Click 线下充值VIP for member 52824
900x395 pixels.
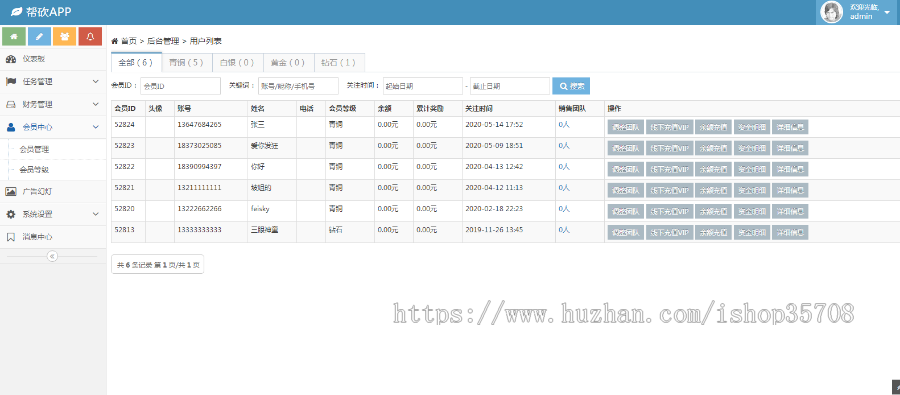[x=669, y=127]
